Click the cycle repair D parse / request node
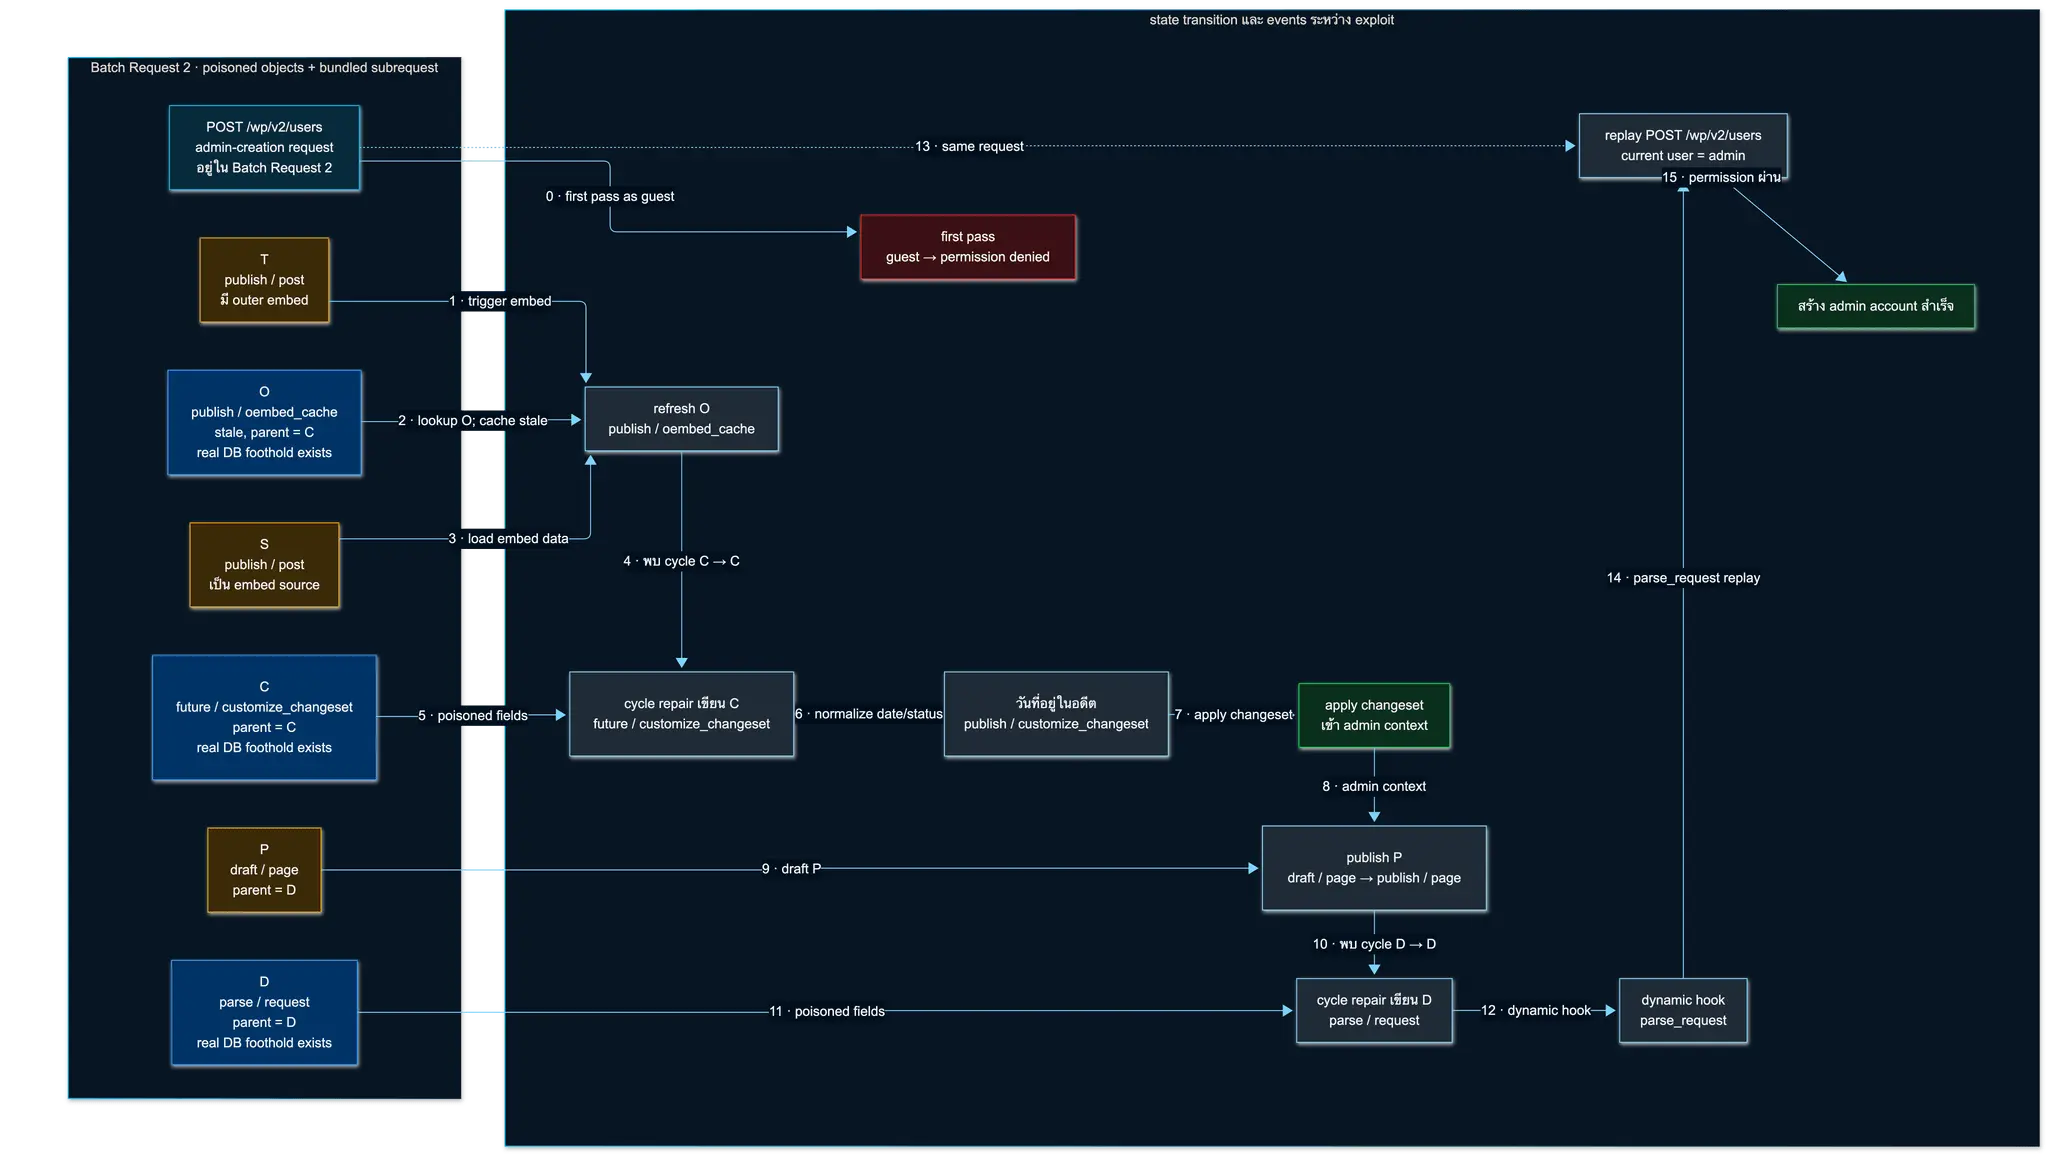The image size is (2048, 1154). [1374, 1011]
